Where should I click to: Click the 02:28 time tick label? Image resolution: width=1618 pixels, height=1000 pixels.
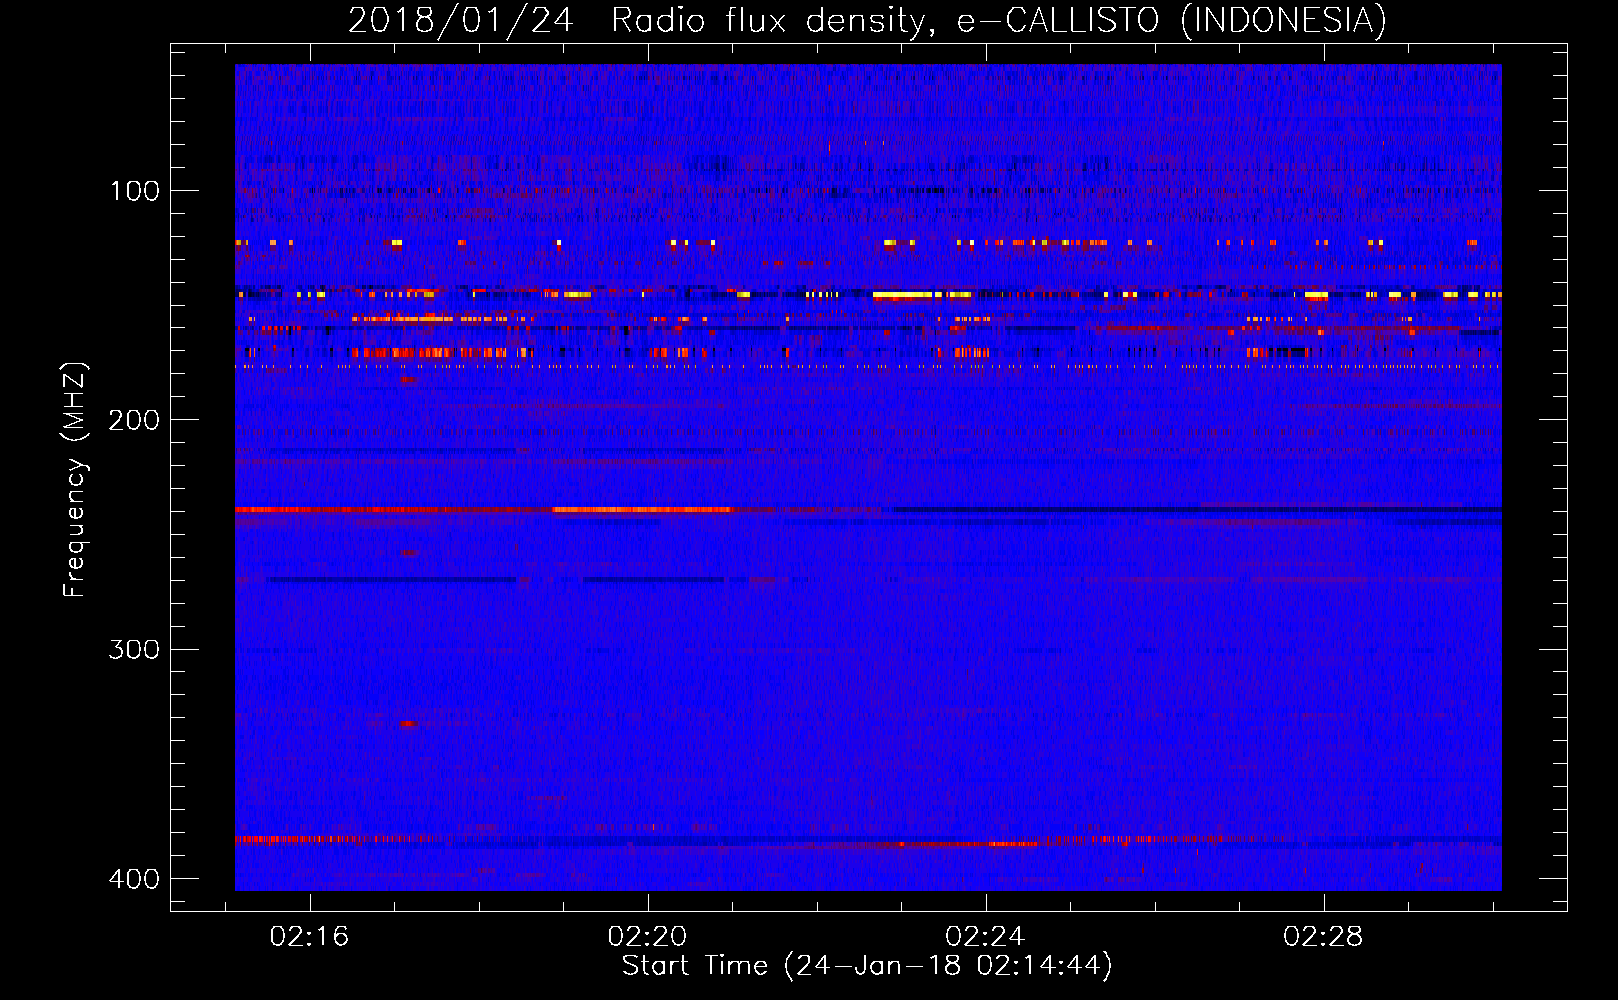1323,936
